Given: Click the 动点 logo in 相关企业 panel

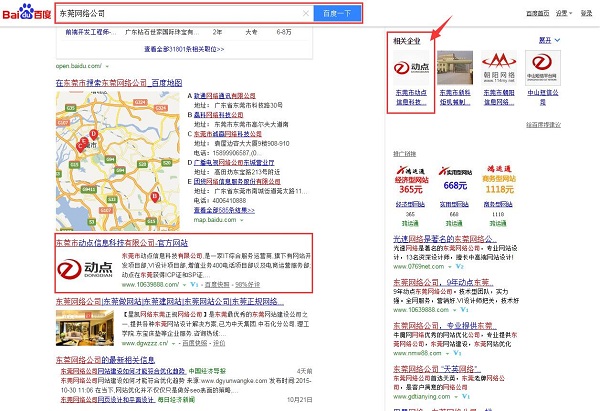Looking at the screenshot, I should coord(411,68).
